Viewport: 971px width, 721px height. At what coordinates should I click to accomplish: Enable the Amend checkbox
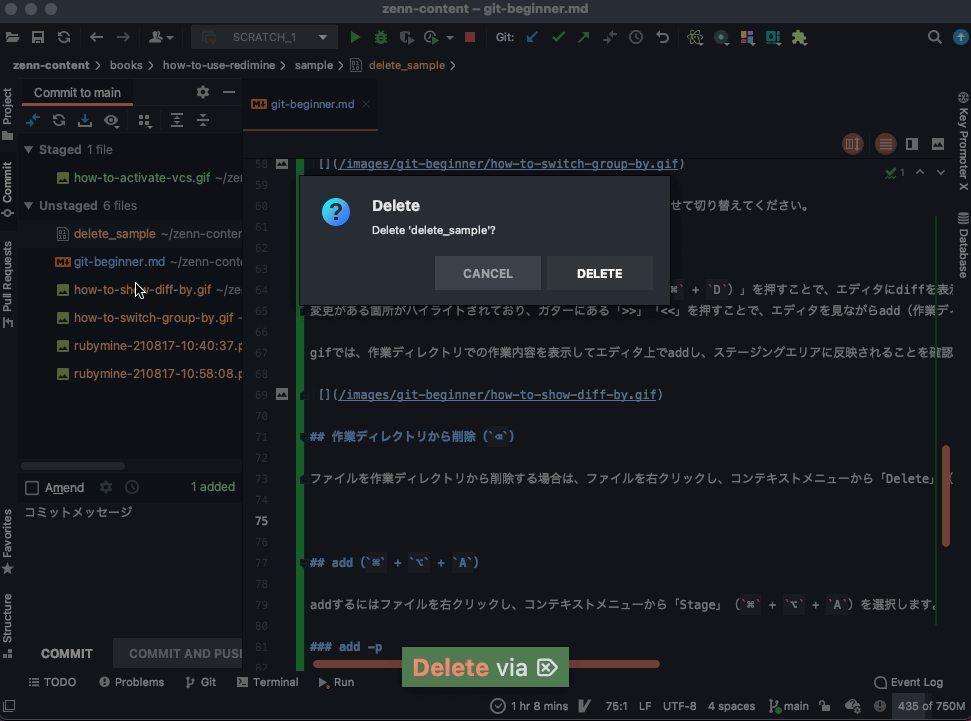point(31,487)
